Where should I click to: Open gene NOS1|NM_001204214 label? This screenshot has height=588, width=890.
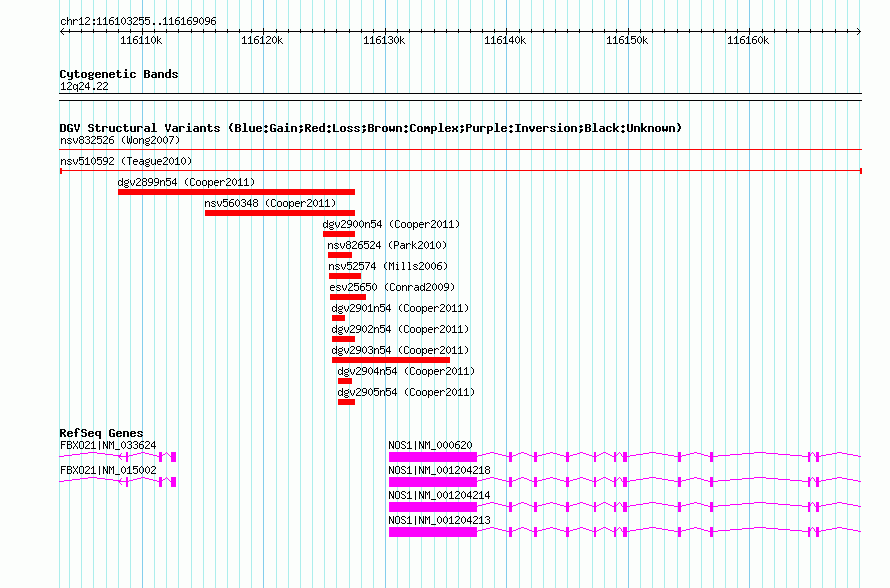click(439, 495)
